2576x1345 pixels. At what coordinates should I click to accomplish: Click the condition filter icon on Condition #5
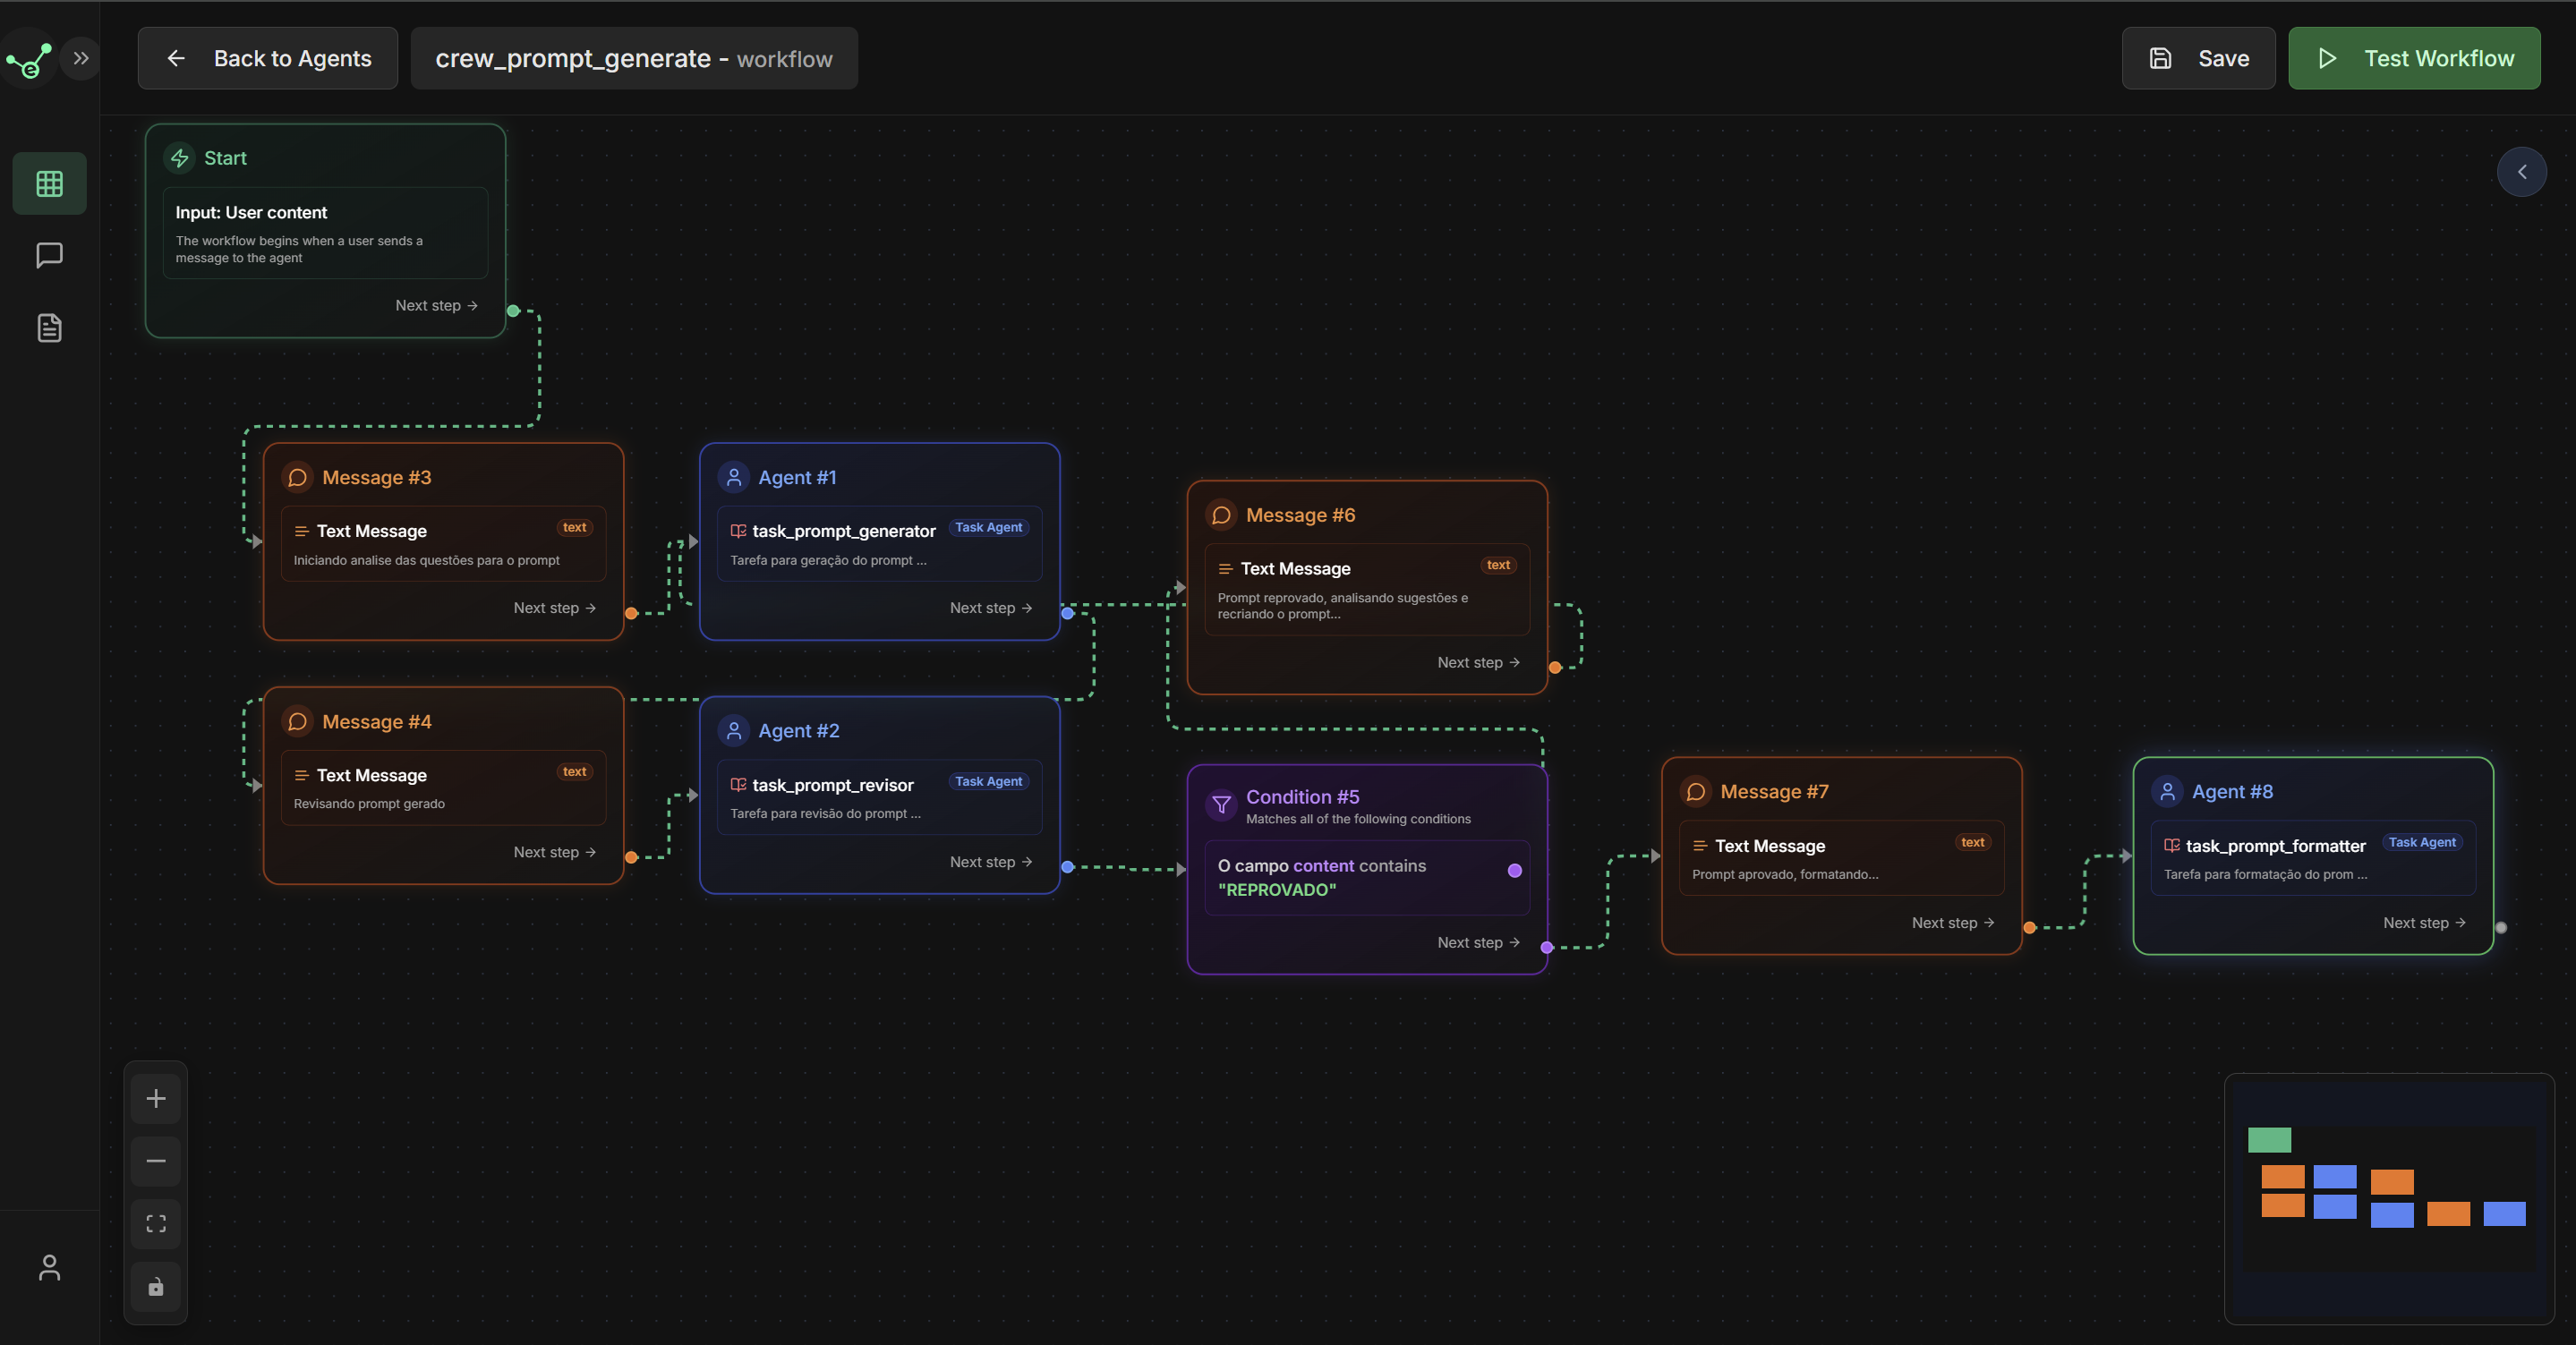click(x=1221, y=806)
